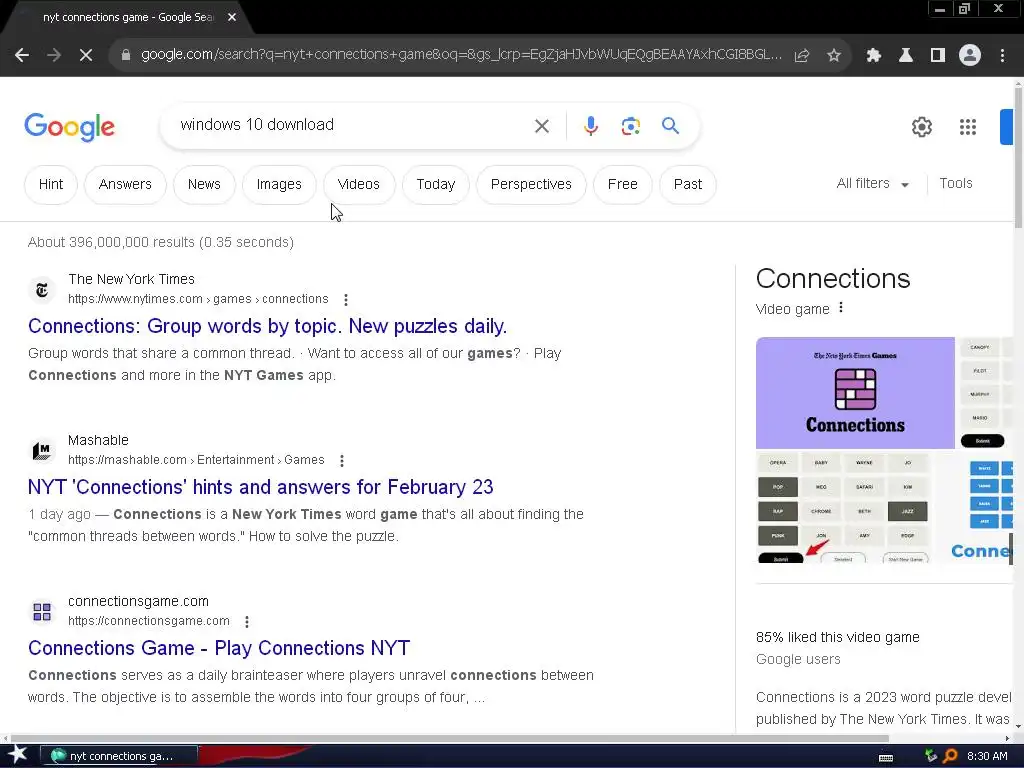This screenshot has height=768, width=1024.
Task: Submit search with the magnifier icon
Action: point(671,125)
